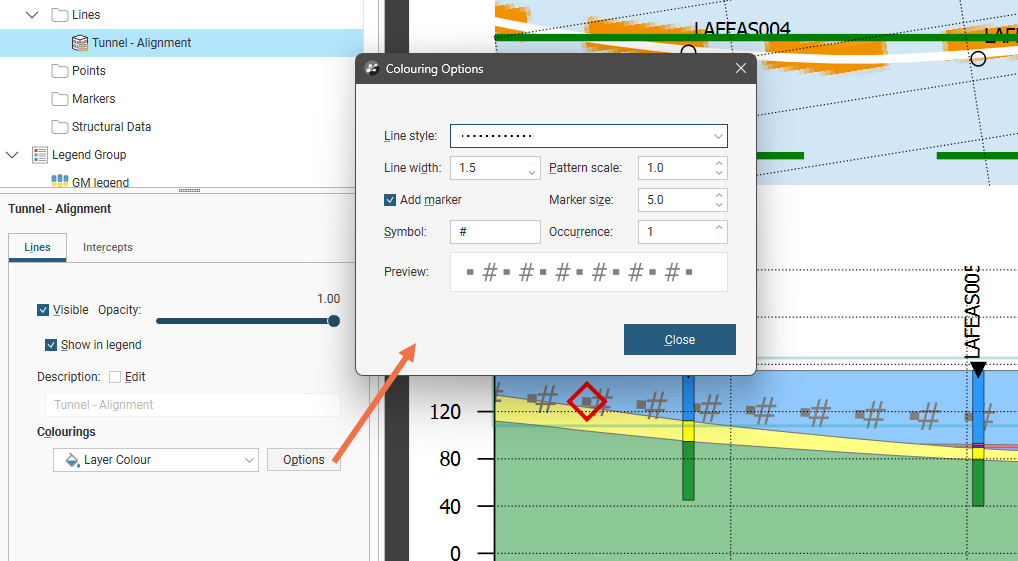Click the 40 elevation axis label
1018x561 pixels.
[450, 506]
